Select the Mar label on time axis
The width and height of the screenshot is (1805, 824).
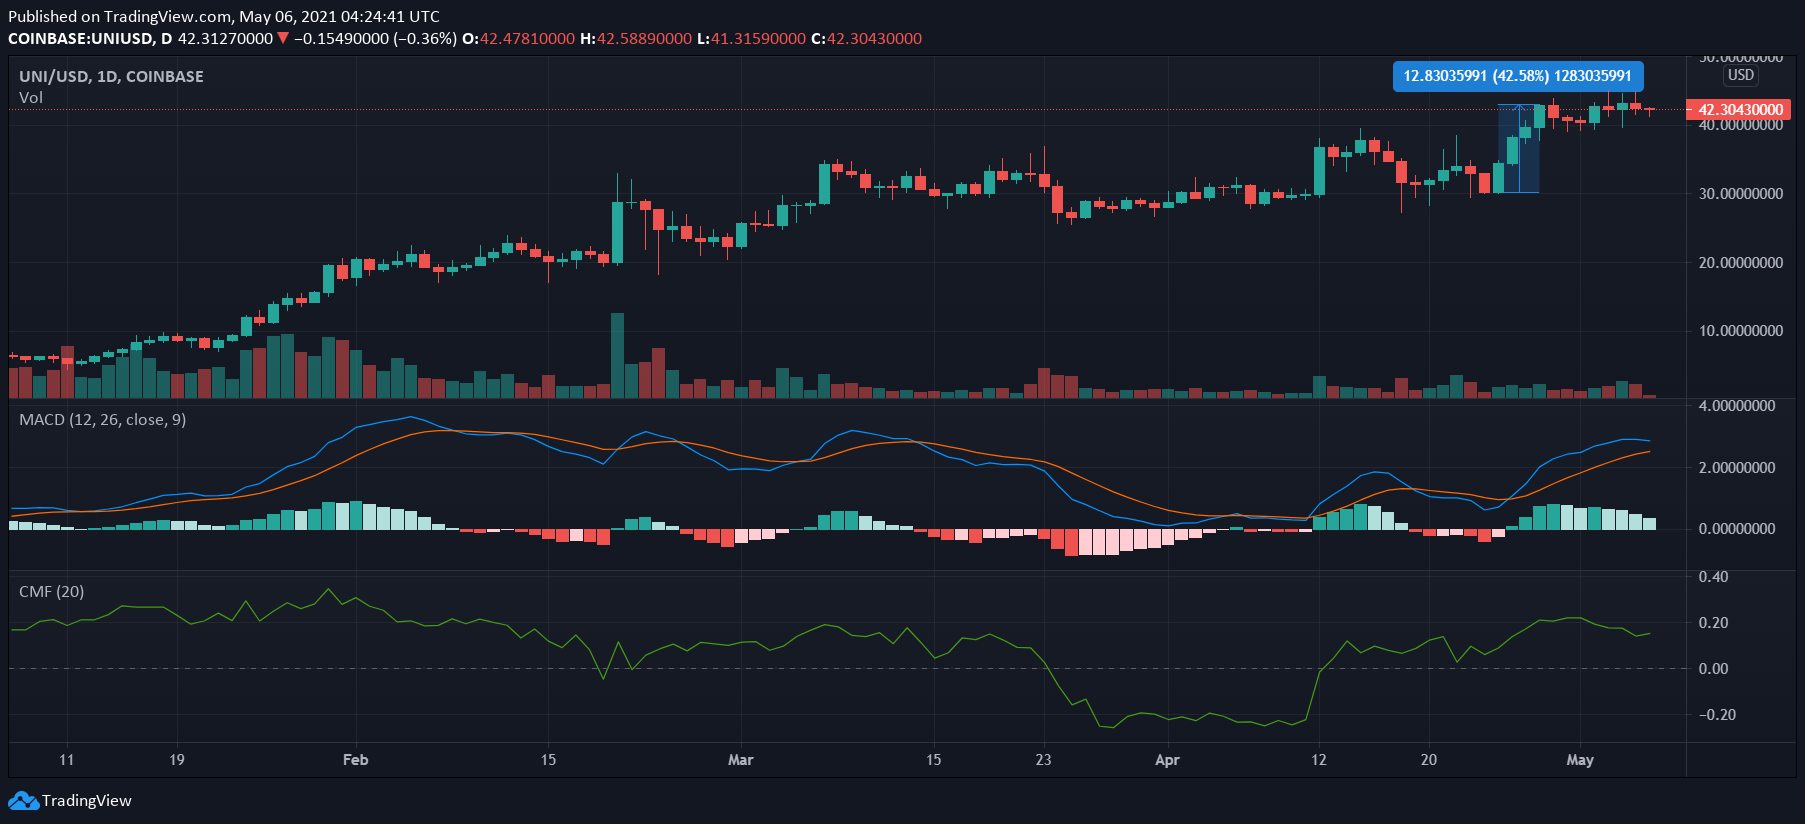tap(740, 759)
